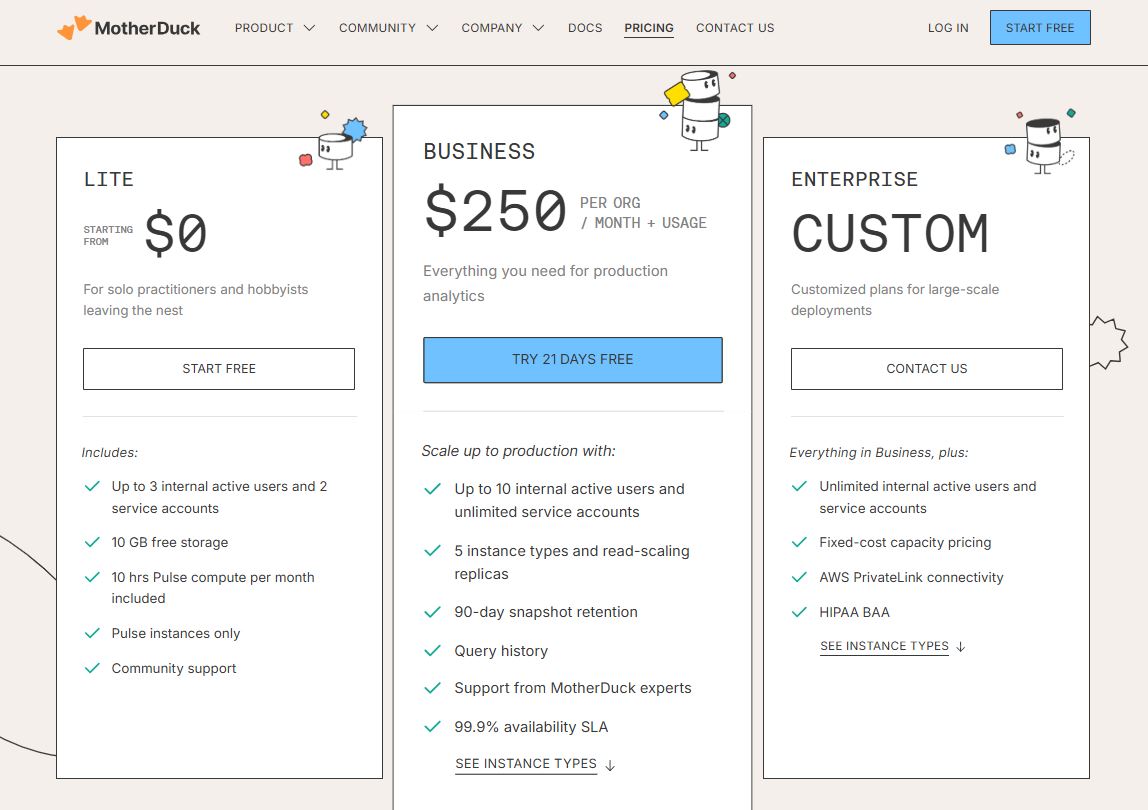Click the down arrow beside SEE INSTANCE TYPES

[610, 765]
